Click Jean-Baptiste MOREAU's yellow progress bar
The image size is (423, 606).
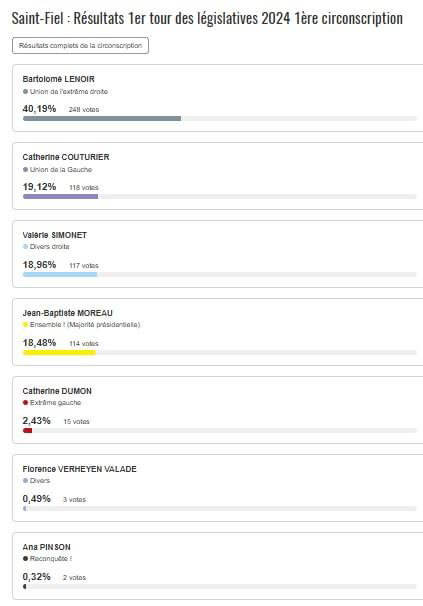coord(59,352)
